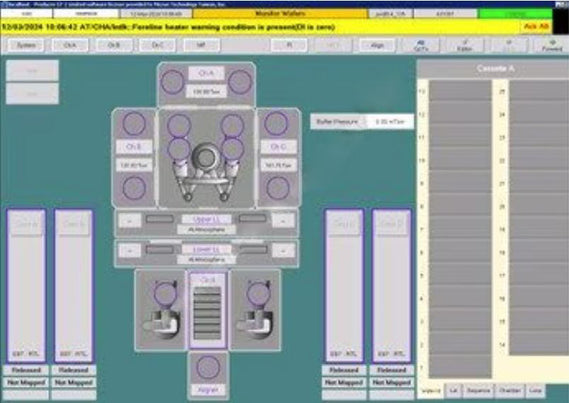This screenshot has height=403, width=569.
Task: Click the Ch A pressure readout
Action: click(x=206, y=92)
